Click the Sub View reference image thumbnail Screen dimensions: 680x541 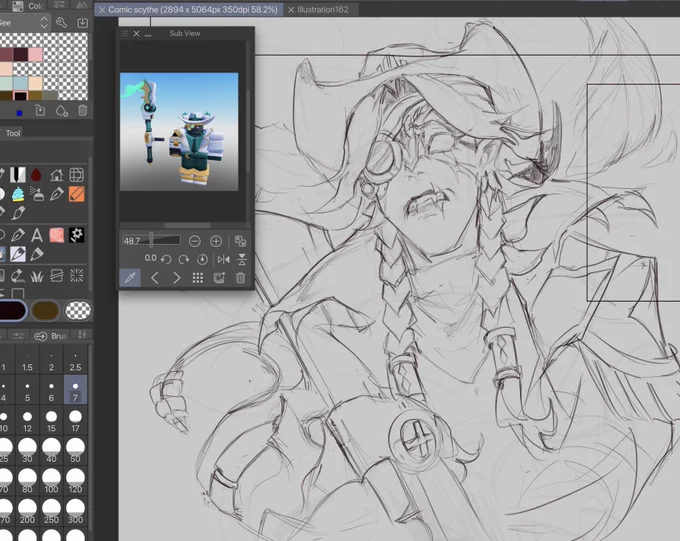tap(179, 131)
